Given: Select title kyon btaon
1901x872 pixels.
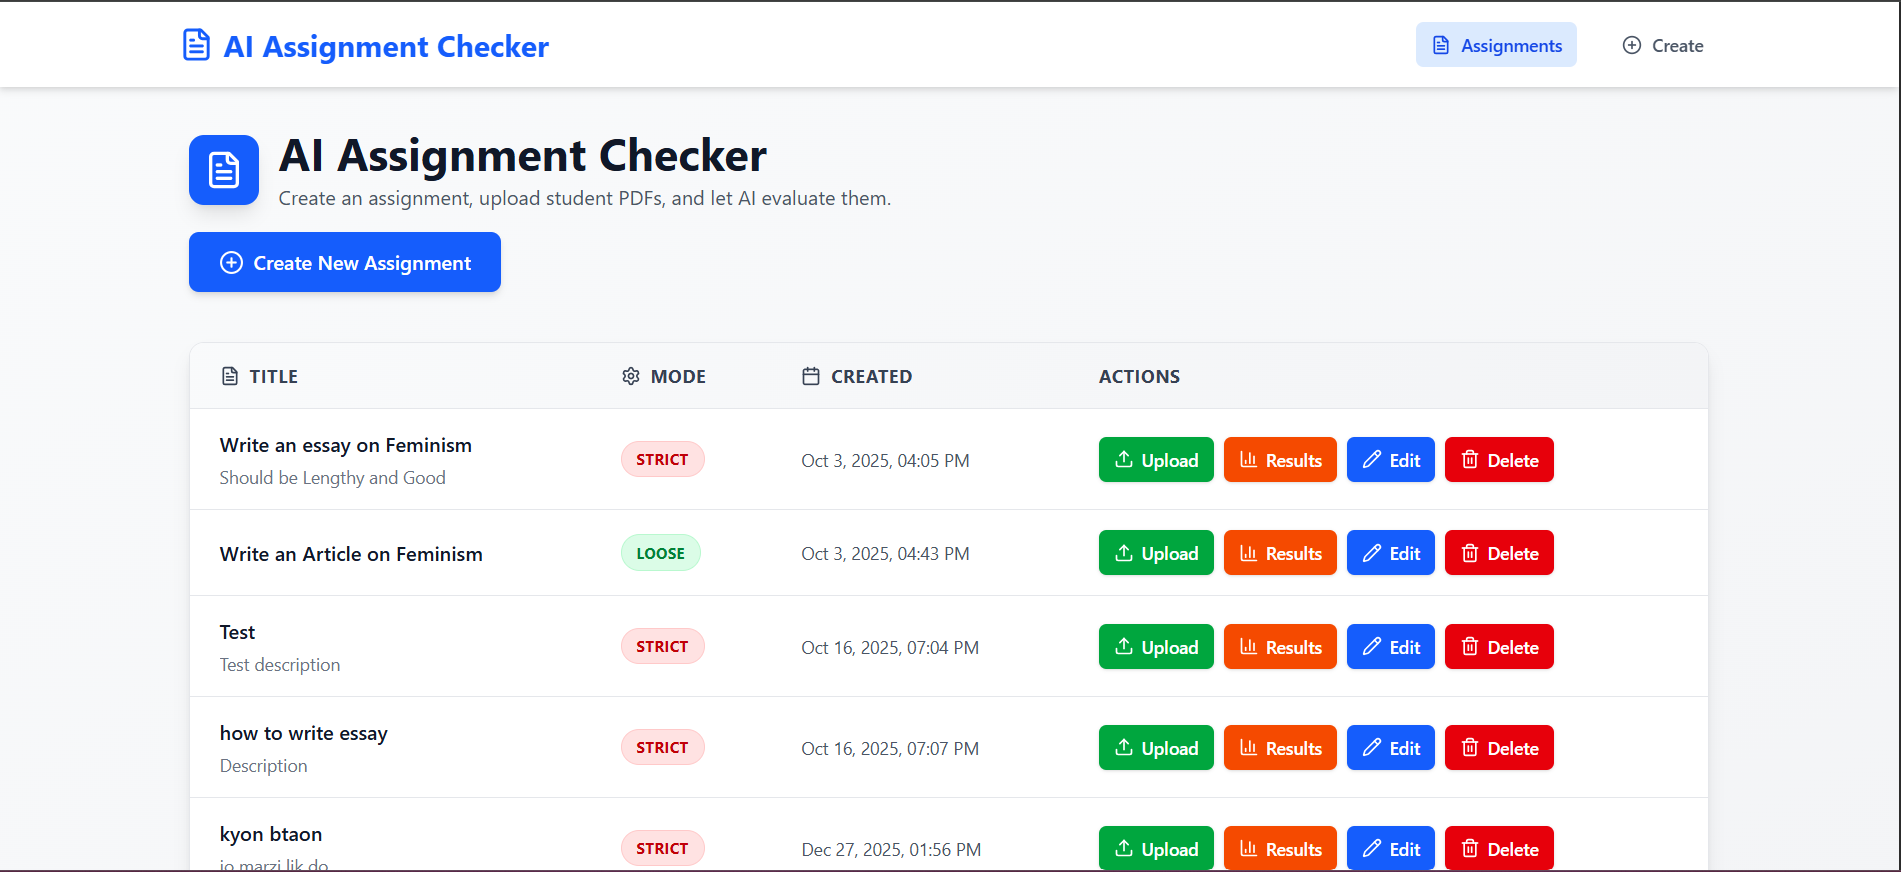Looking at the screenshot, I should [271, 834].
